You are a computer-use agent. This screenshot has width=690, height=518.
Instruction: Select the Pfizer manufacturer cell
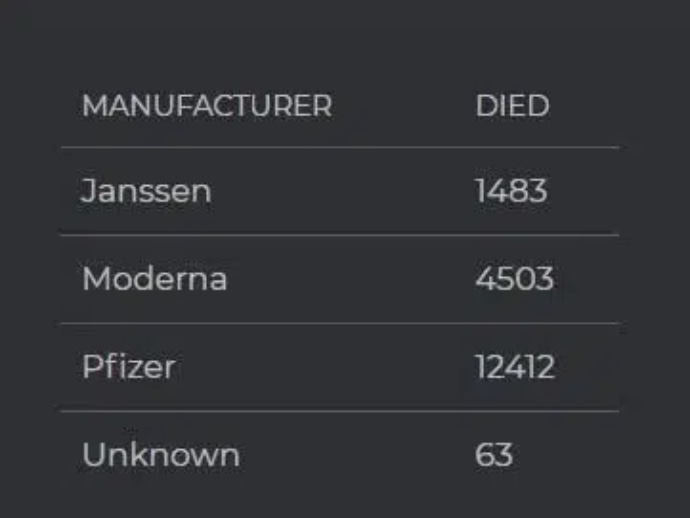[x=128, y=367]
